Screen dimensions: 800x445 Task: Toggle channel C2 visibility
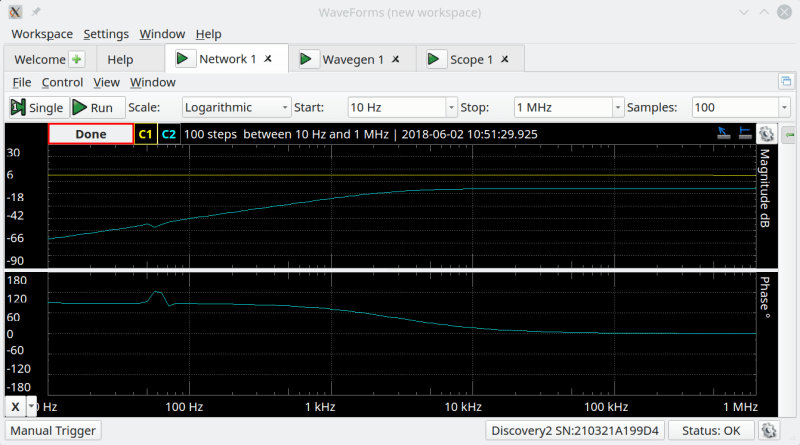[x=169, y=134]
